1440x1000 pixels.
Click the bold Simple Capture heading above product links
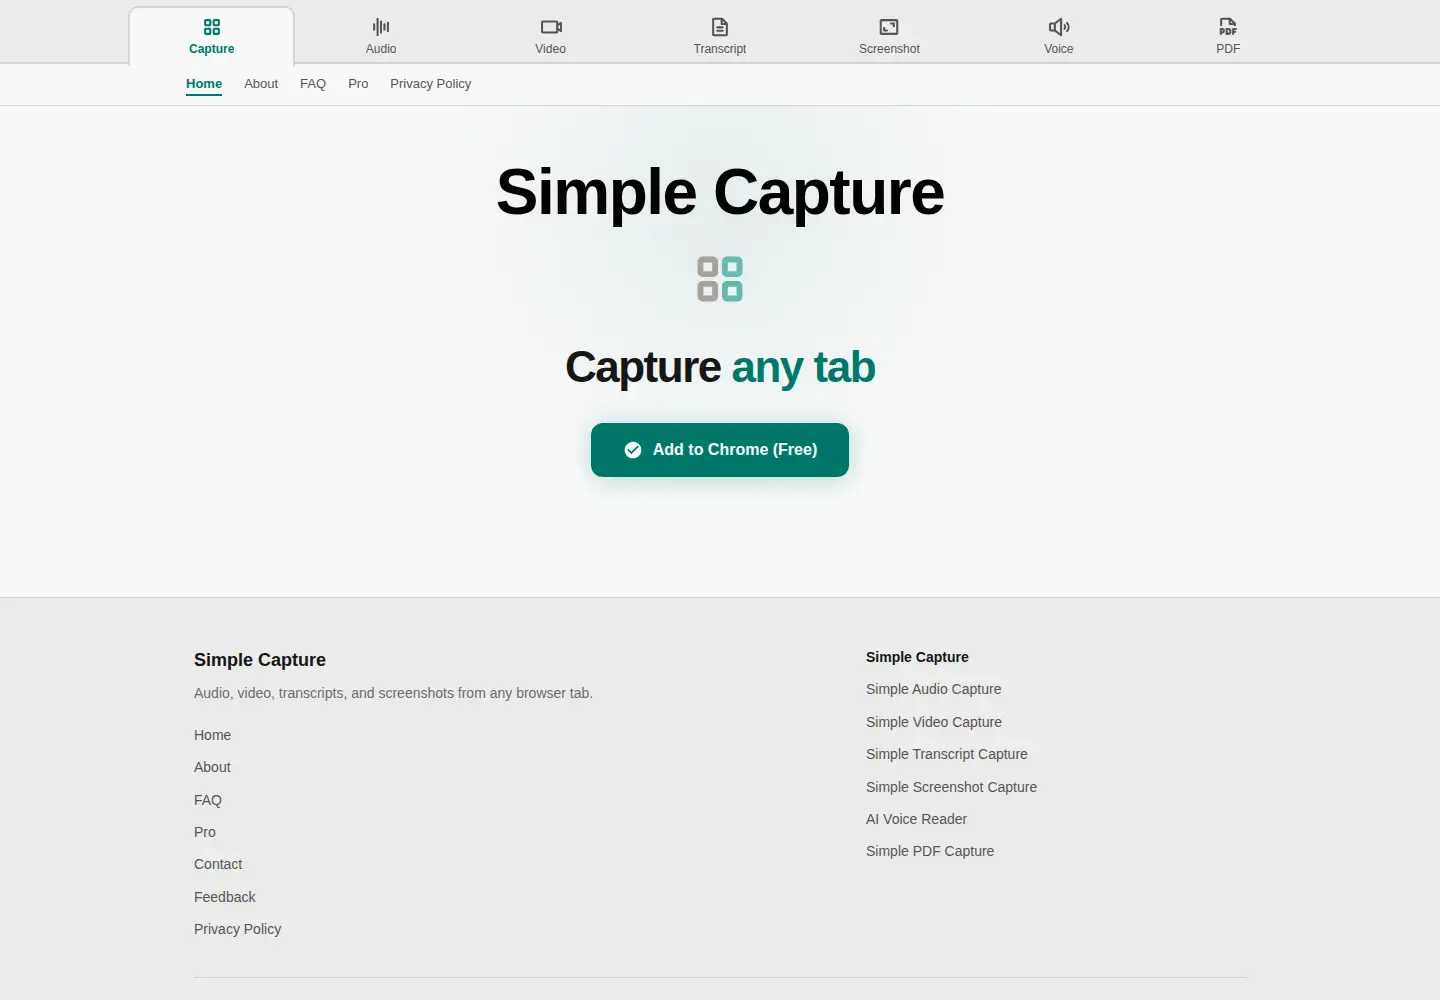917,657
